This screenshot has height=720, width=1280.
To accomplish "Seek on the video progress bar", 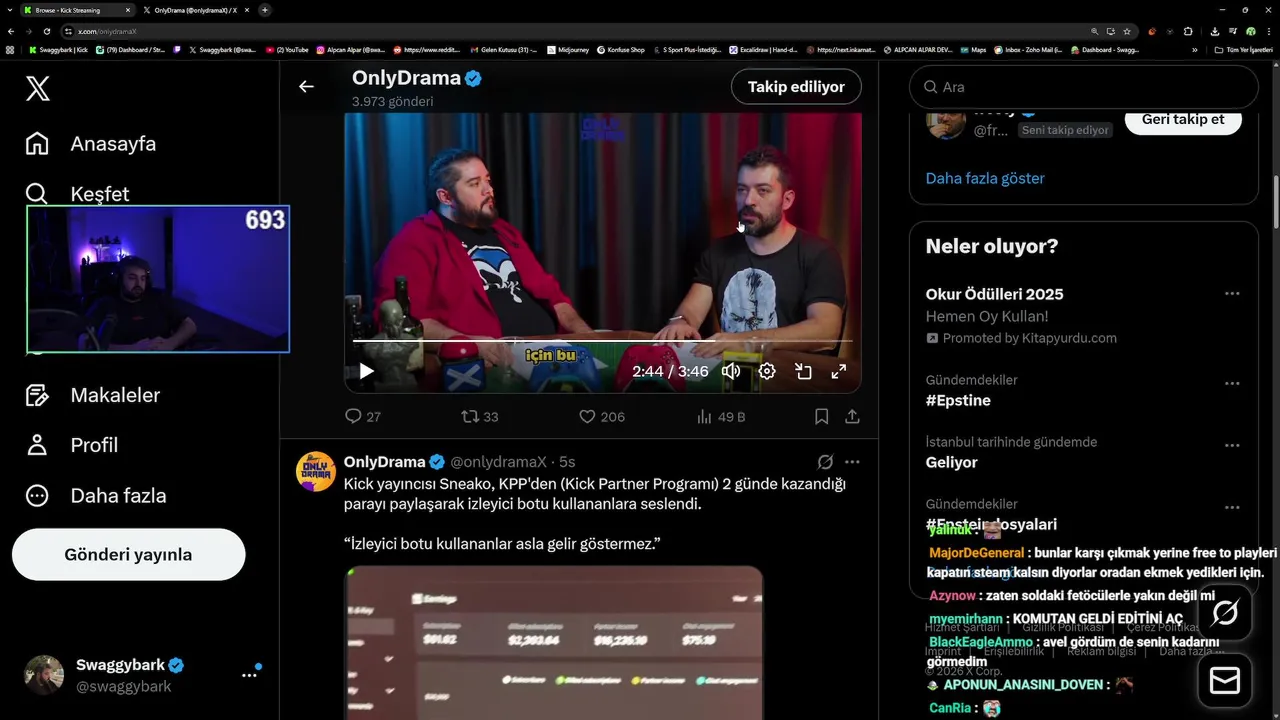I will (603, 341).
